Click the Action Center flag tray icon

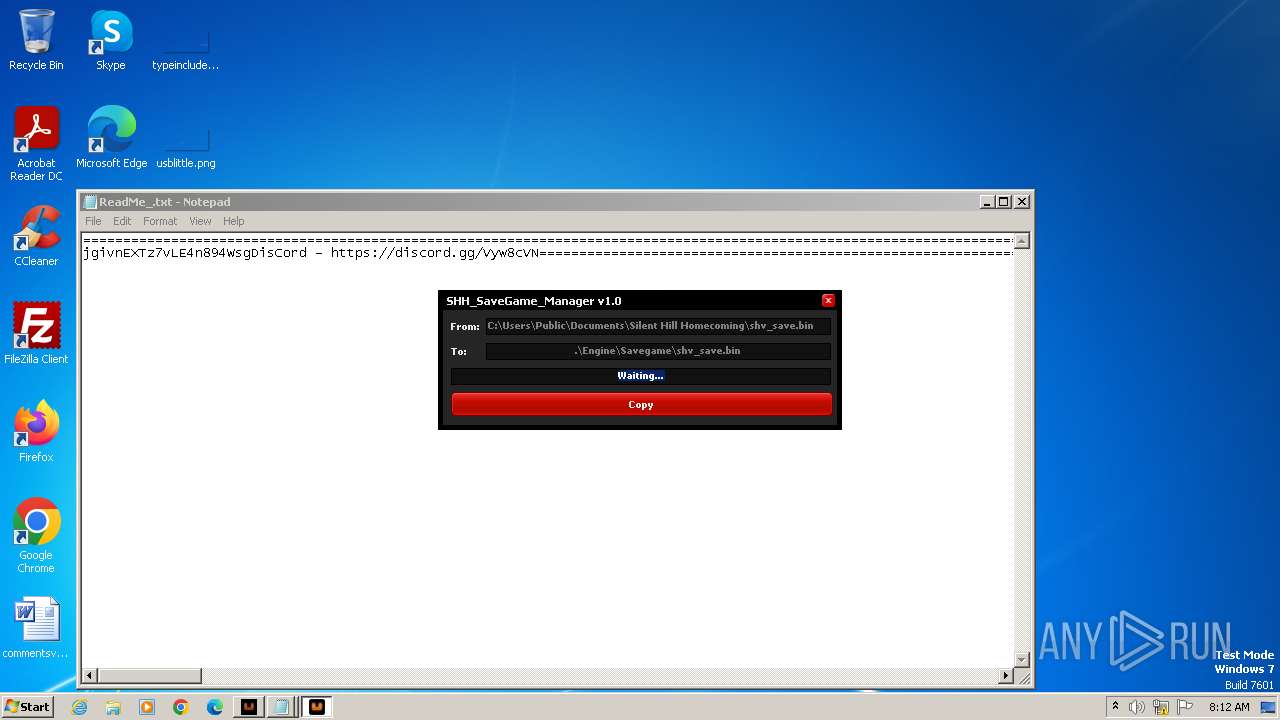pyautogui.click(x=1185, y=707)
